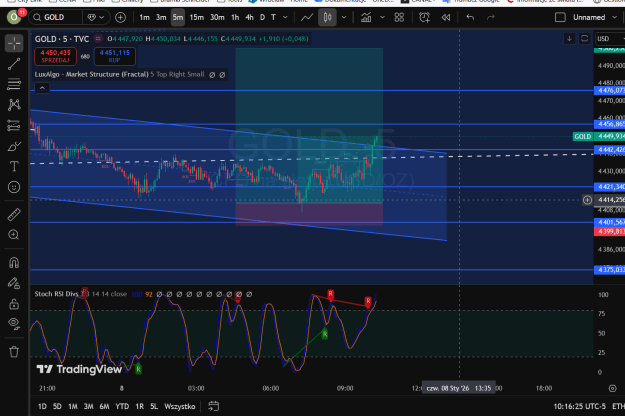Toggle ETH extended session in bottom bar
Viewport: 625px width, 416px height.
pyautogui.click(x=618, y=406)
